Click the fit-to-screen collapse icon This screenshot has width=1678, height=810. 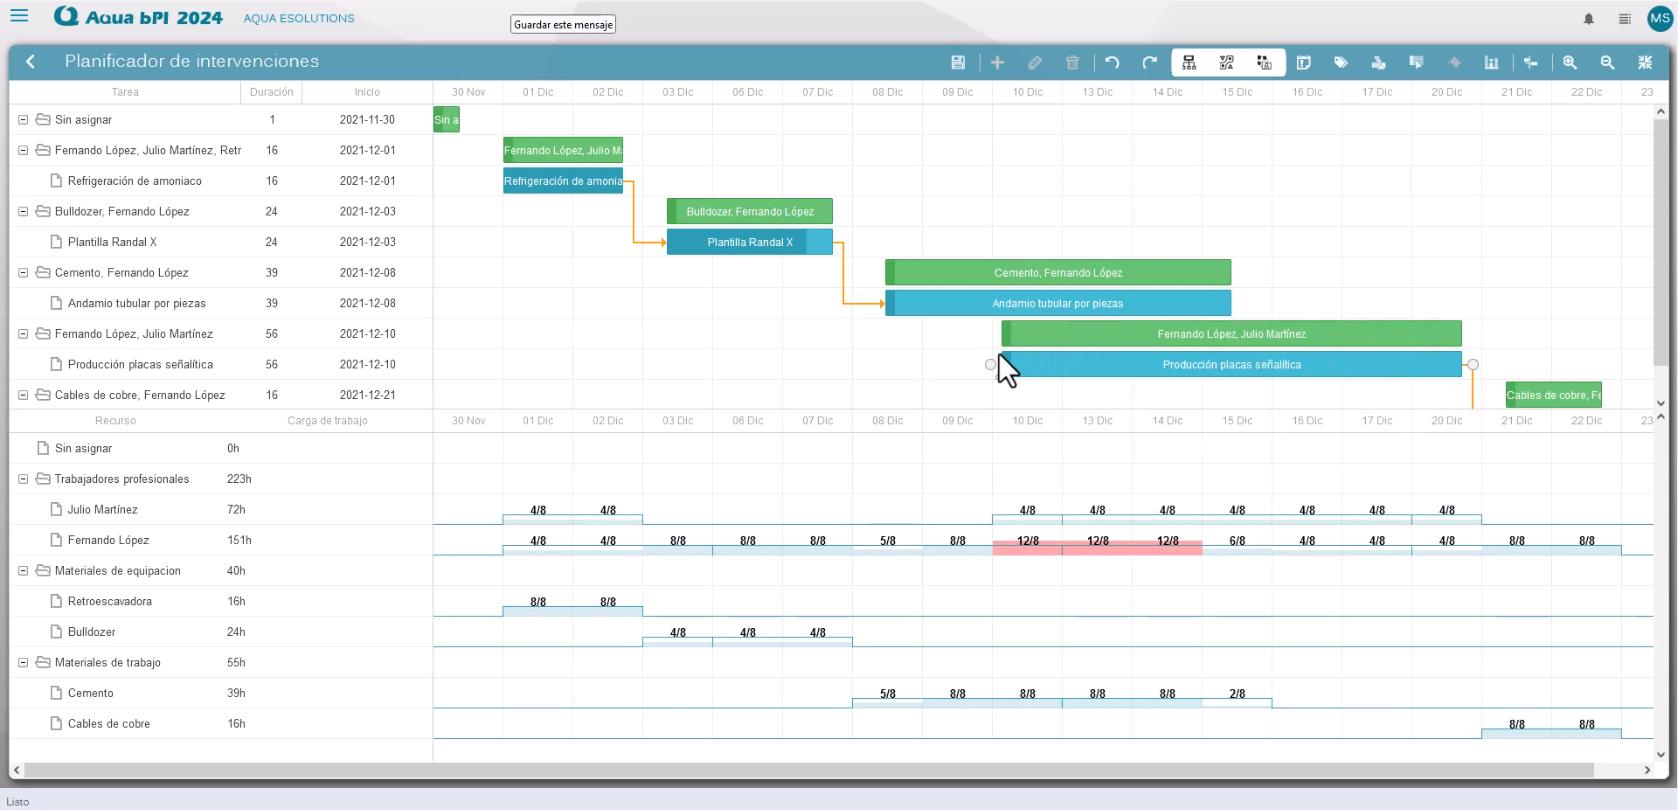1645,62
